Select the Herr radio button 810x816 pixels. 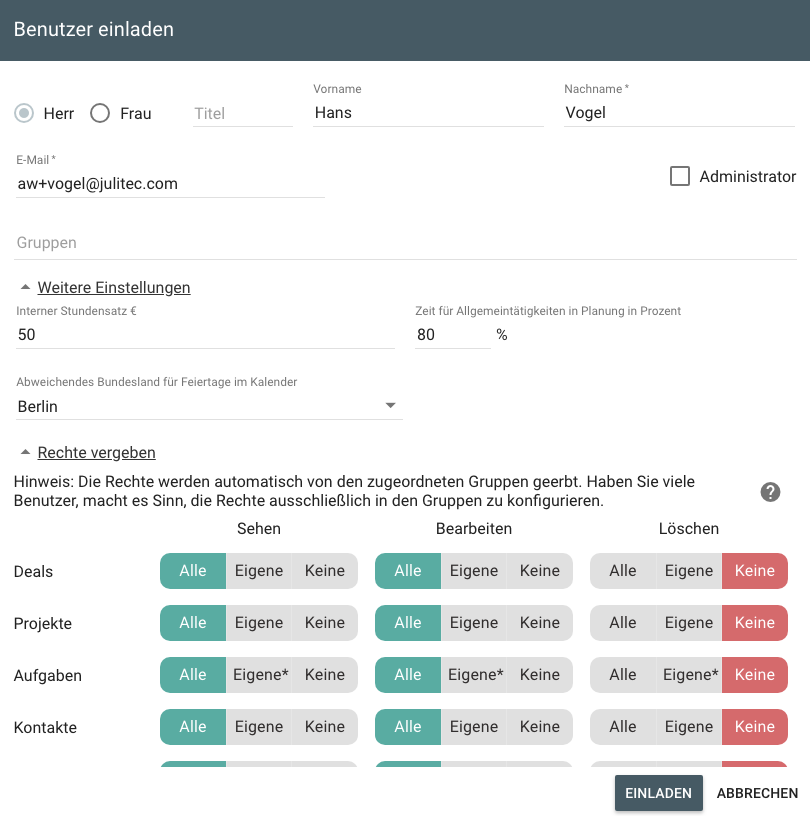(24, 113)
